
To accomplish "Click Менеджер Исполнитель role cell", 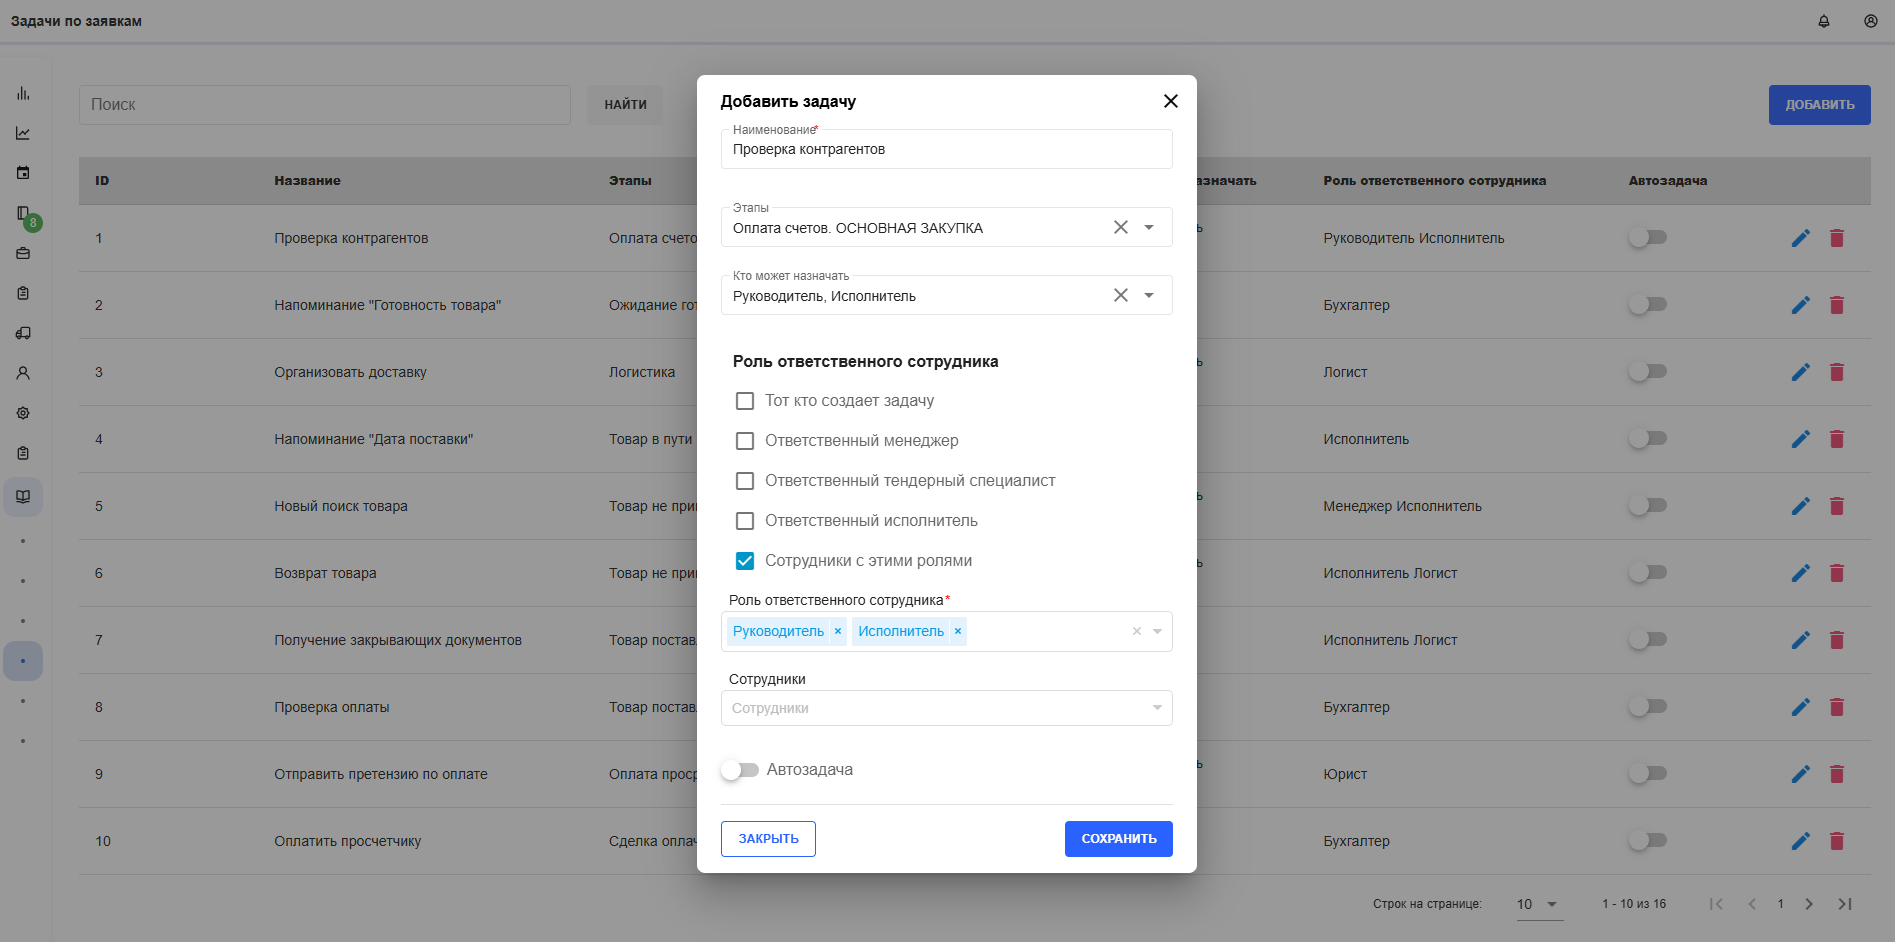I will [x=1402, y=506].
